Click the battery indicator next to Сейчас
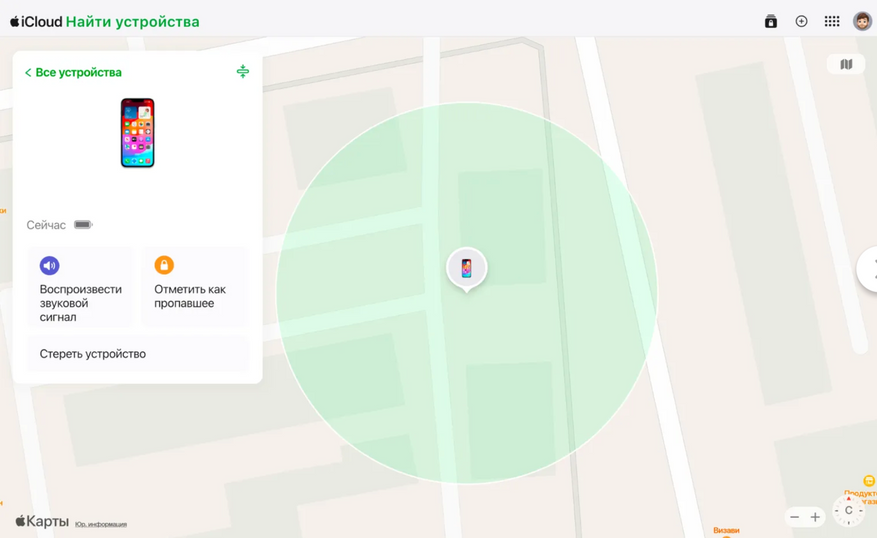The width and height of the screenshot is (877, 538). coord(83,225)
